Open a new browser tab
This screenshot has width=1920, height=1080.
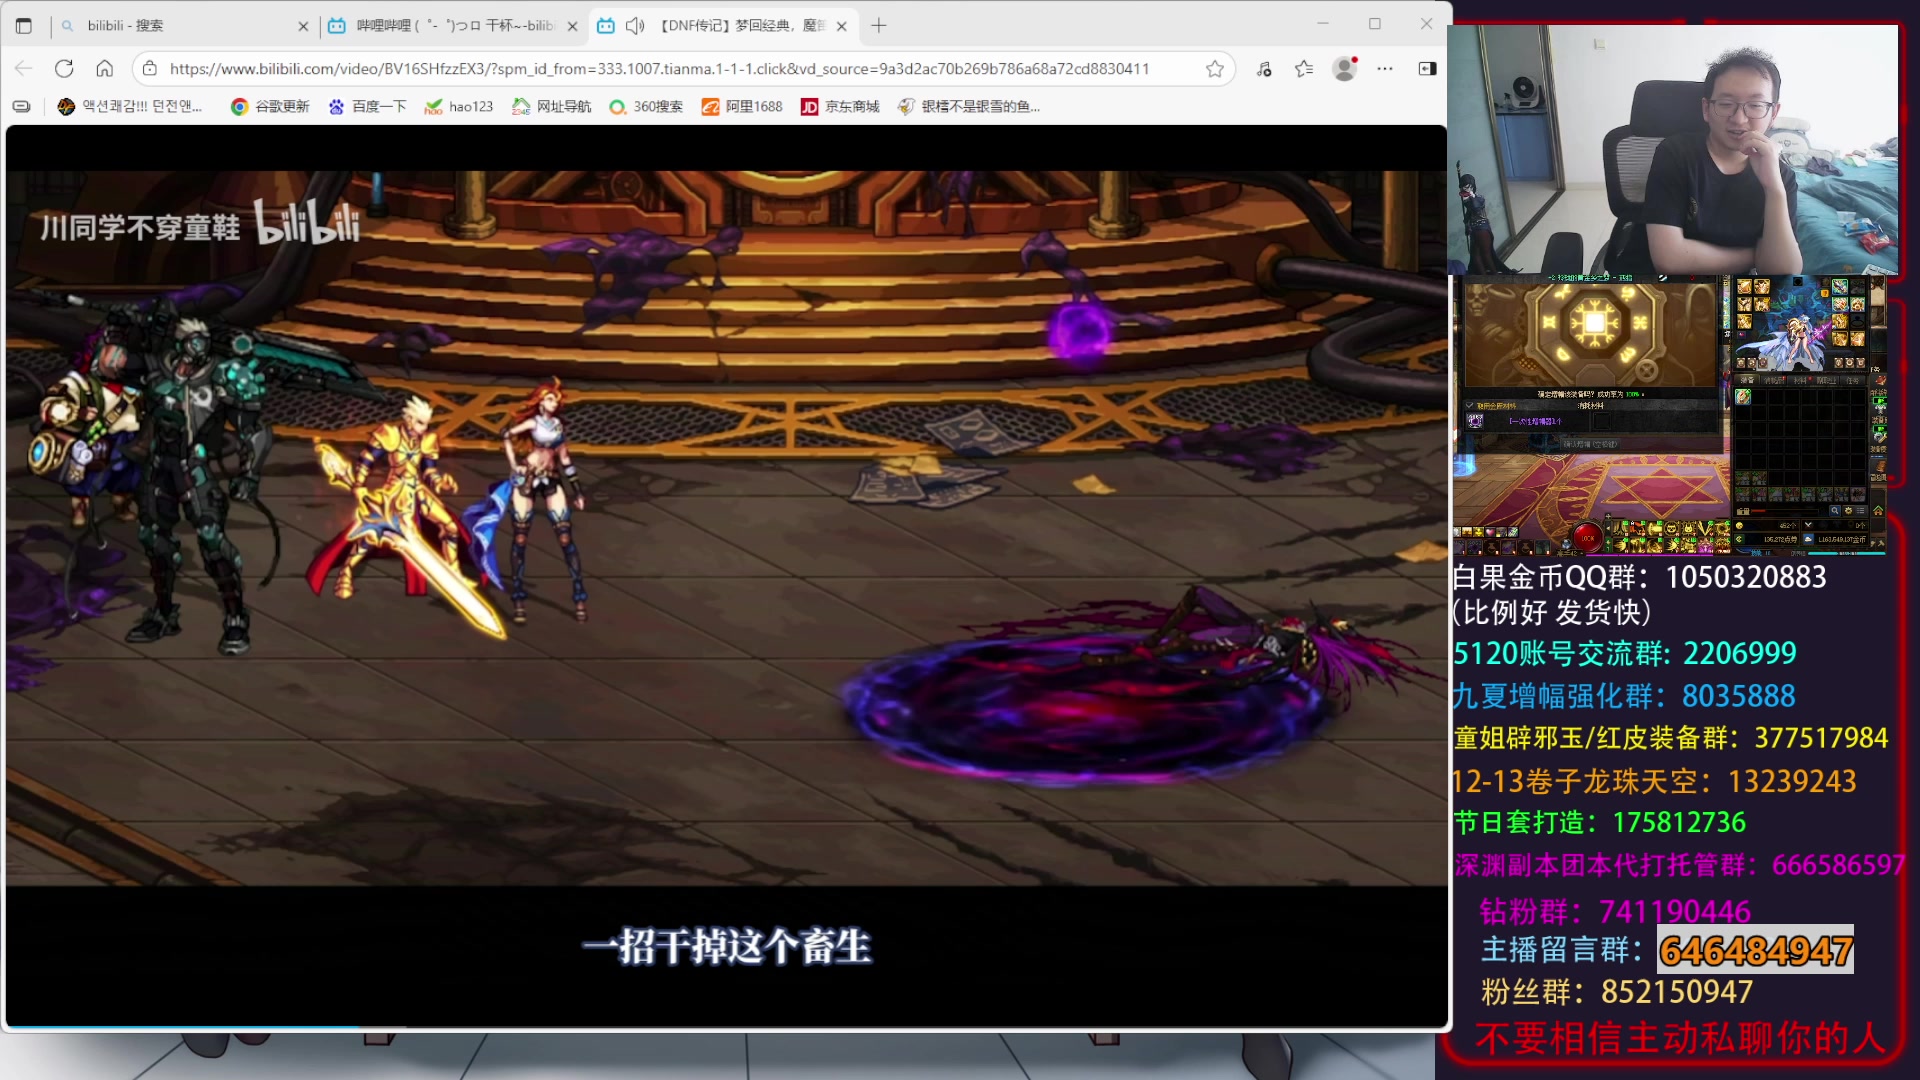point(878,26)
